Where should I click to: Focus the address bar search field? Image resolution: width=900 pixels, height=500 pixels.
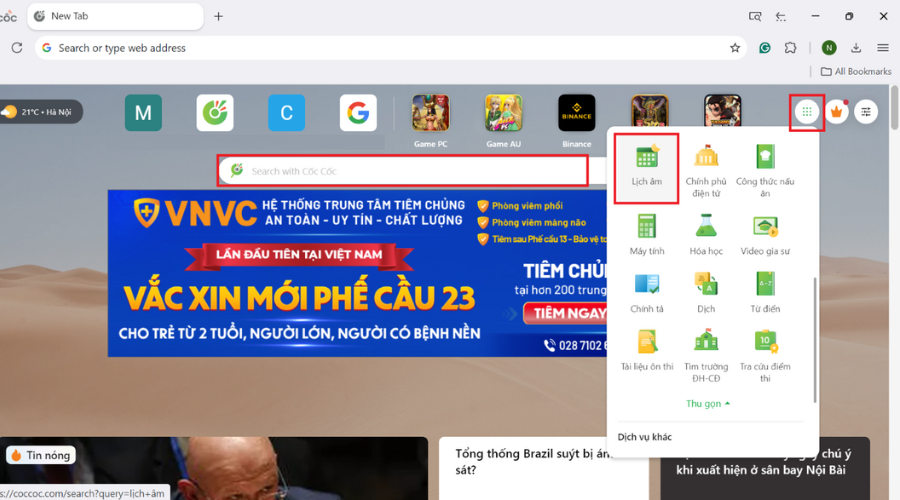click(x=390, y=48)
